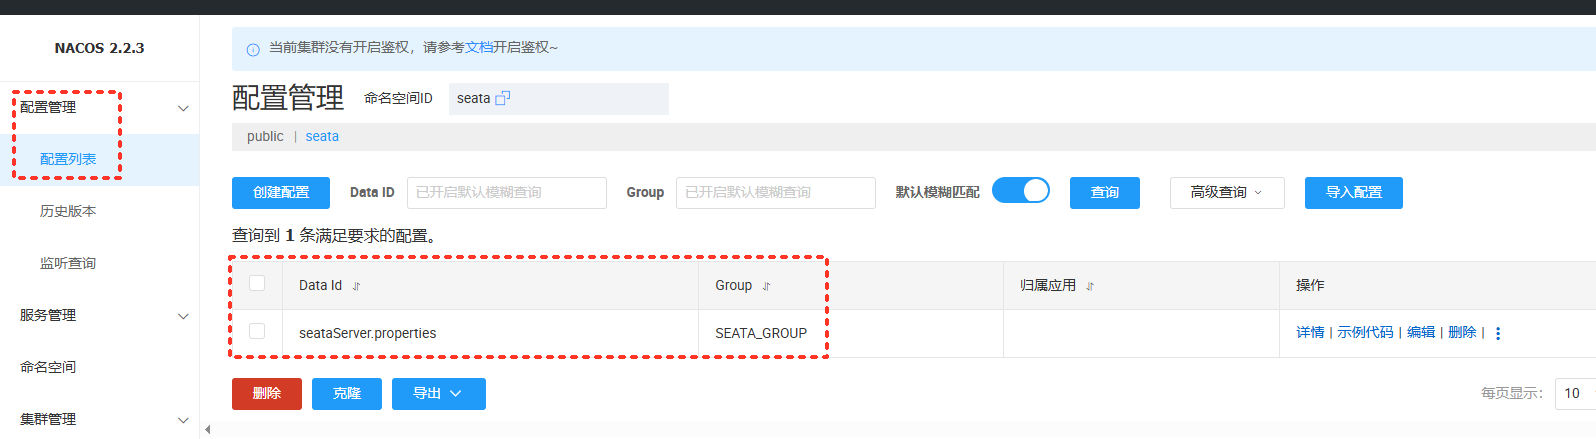Select the seataServer.properties row checkbox

click(257, 331)
